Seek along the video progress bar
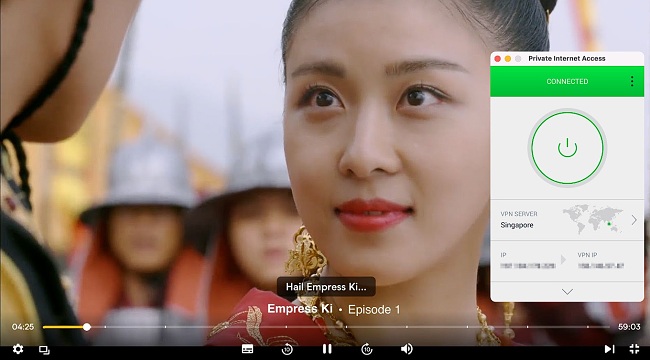This screenshot has width=650, height=360. (x=326, y=327)
